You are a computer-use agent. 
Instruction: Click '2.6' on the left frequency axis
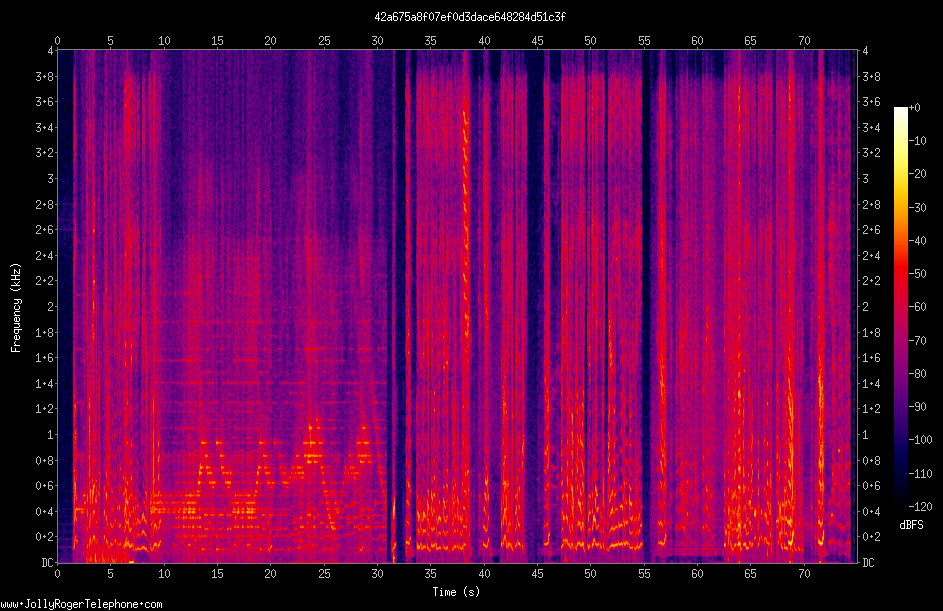(x=44, y=230)
